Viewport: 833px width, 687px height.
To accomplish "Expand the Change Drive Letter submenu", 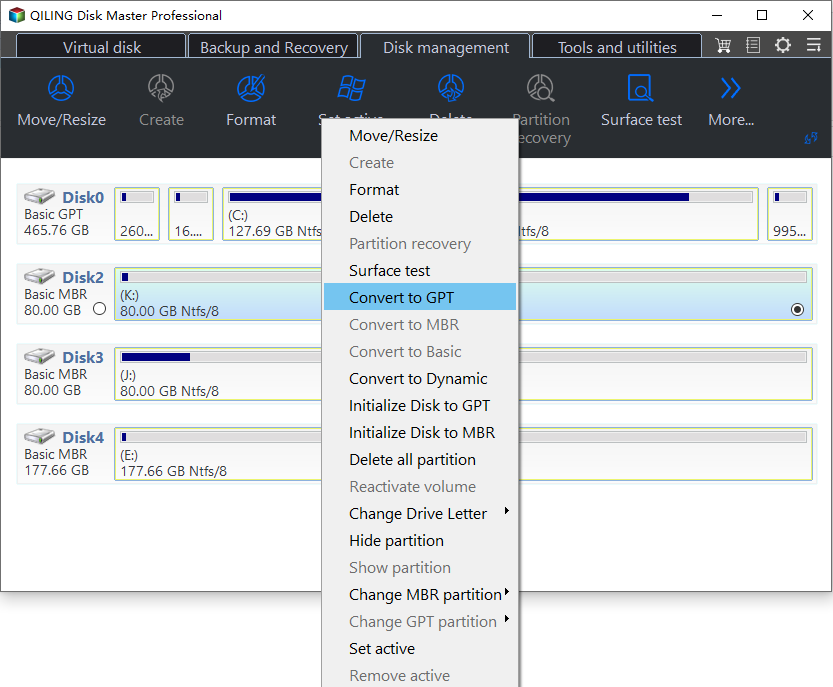I will (x=420, y=513).
